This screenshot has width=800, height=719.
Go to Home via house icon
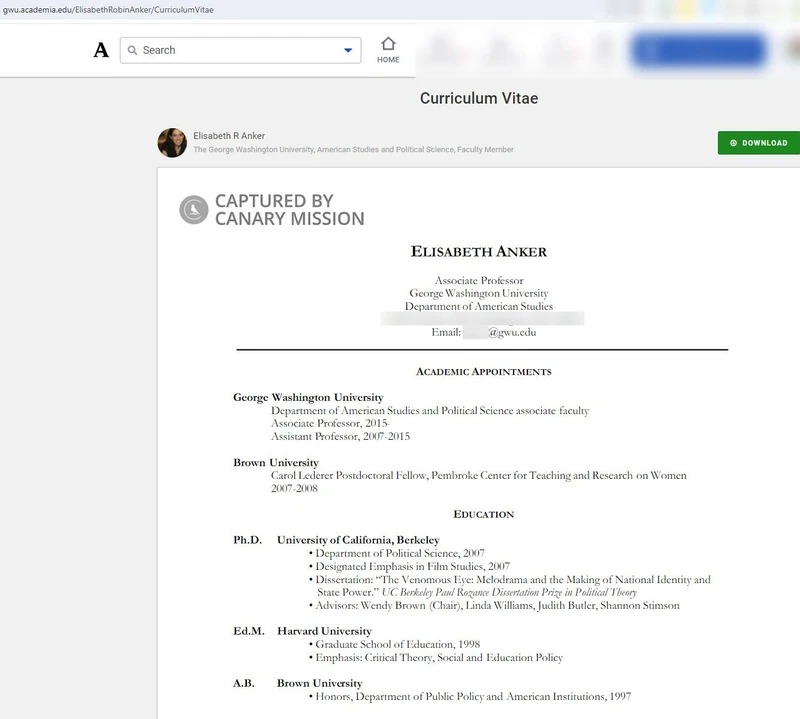pyautogui.click(x=388, y=50)
